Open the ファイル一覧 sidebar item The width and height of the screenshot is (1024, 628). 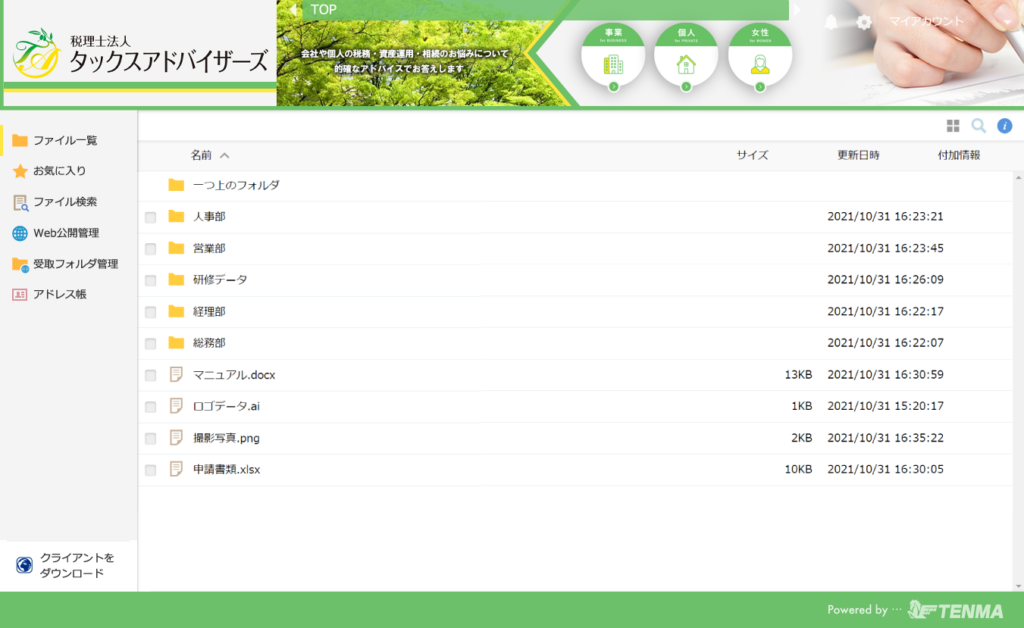pyautogui.click(x=65, y=140)
